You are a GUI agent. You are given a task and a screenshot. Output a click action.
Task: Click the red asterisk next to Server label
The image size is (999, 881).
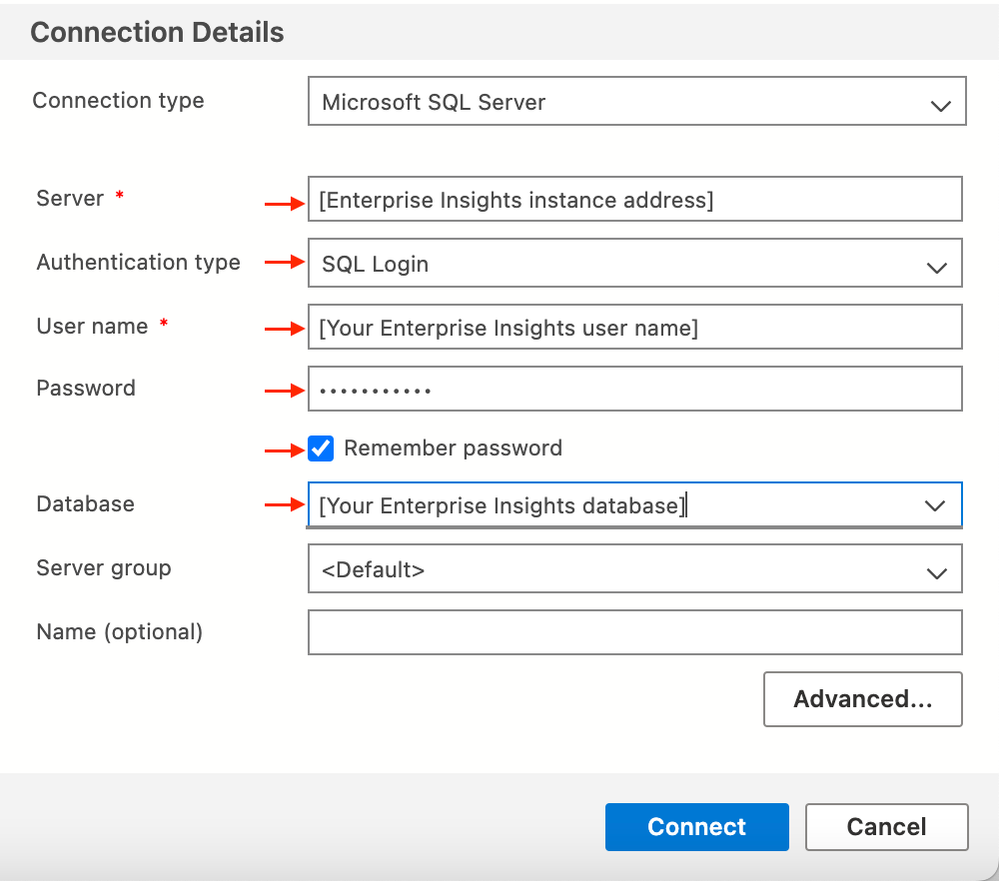120,197
